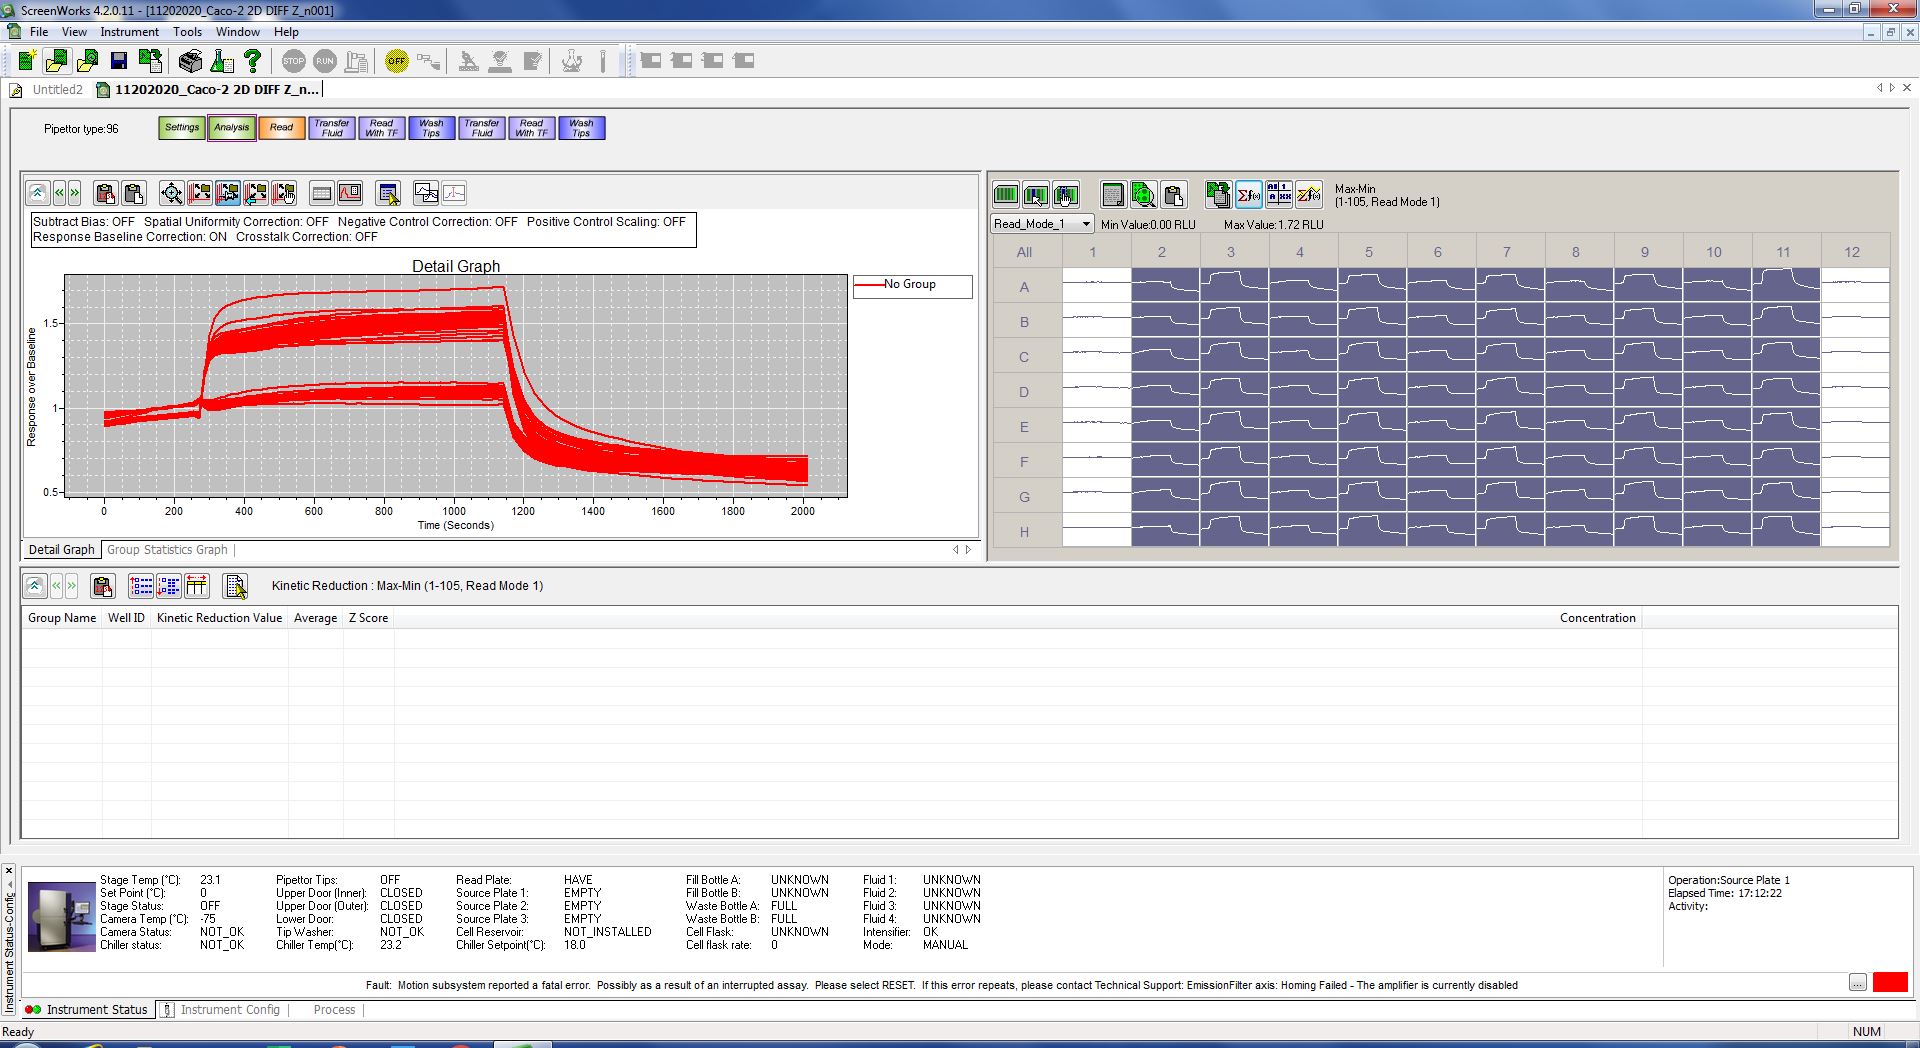Image resolution: width=1920 pixels, height=1048 pixels.
Task: Open the Read_Mode_1 dropdown
Action: 1086,224
